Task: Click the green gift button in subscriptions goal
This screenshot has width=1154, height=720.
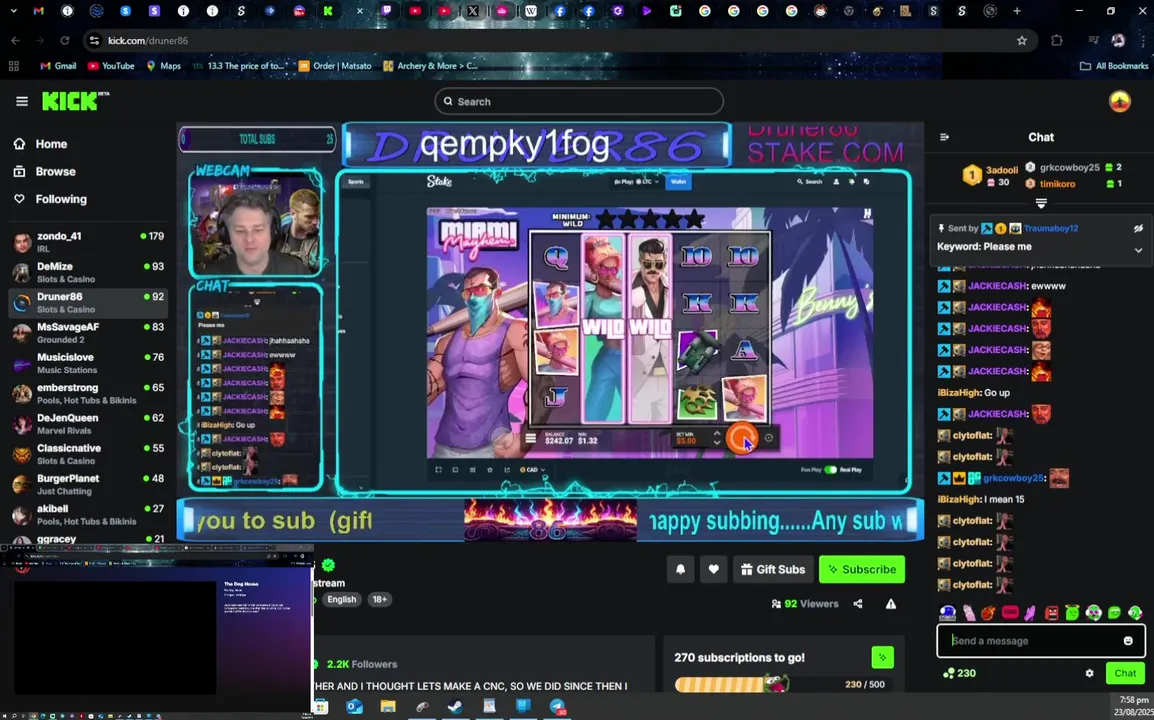Action: point(882,657)
